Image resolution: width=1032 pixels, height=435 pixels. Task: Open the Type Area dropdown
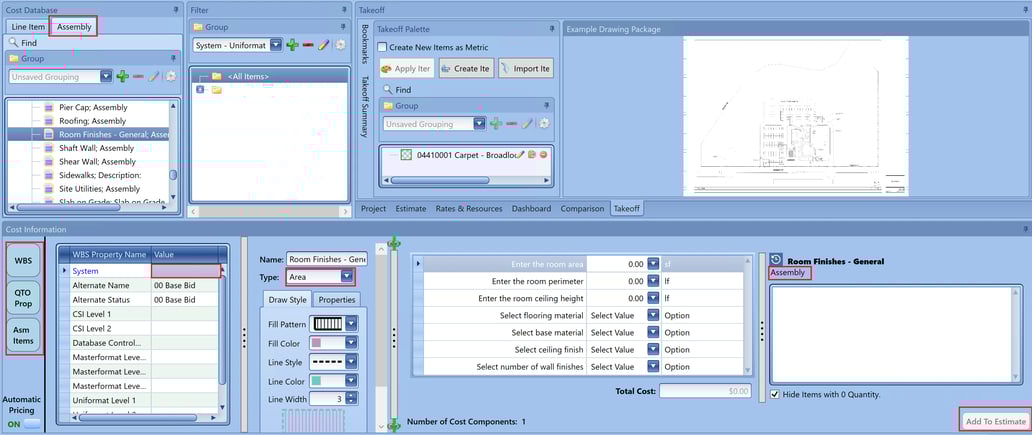pos(347,277)
